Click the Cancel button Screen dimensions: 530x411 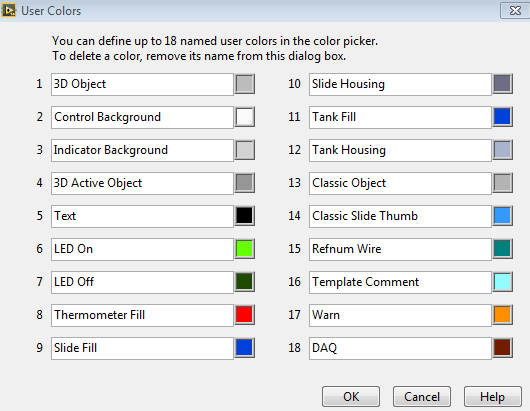422,396
